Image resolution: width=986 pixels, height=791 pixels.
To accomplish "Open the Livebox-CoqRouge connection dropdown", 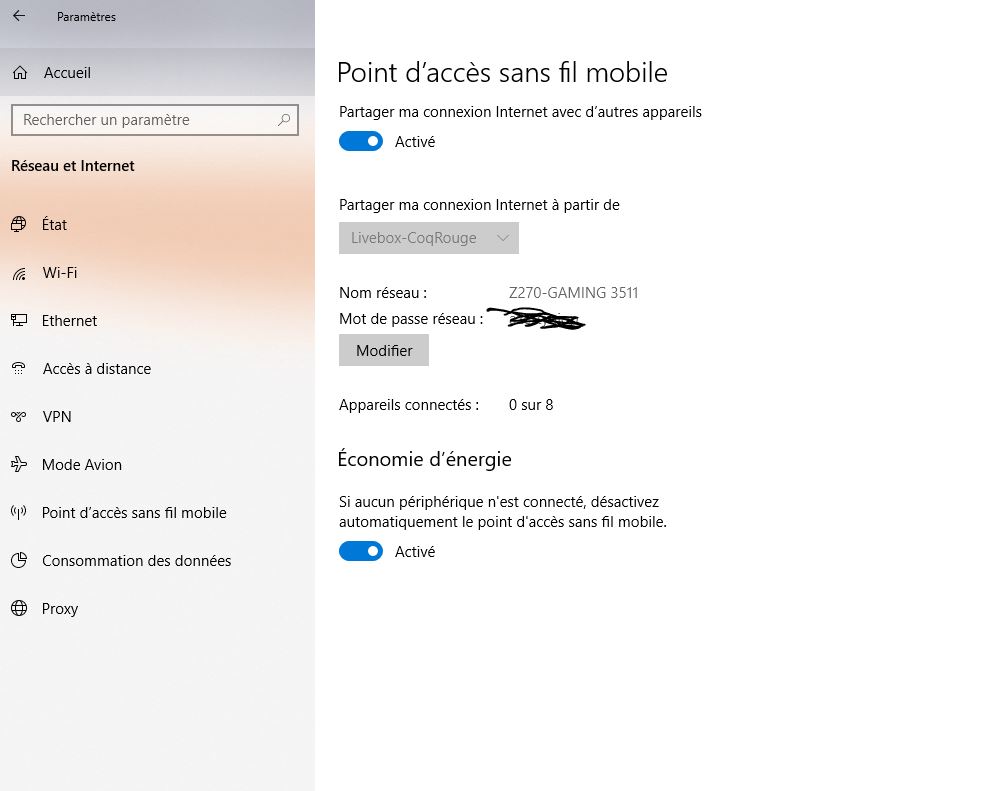I will click(x=428, y=238).
